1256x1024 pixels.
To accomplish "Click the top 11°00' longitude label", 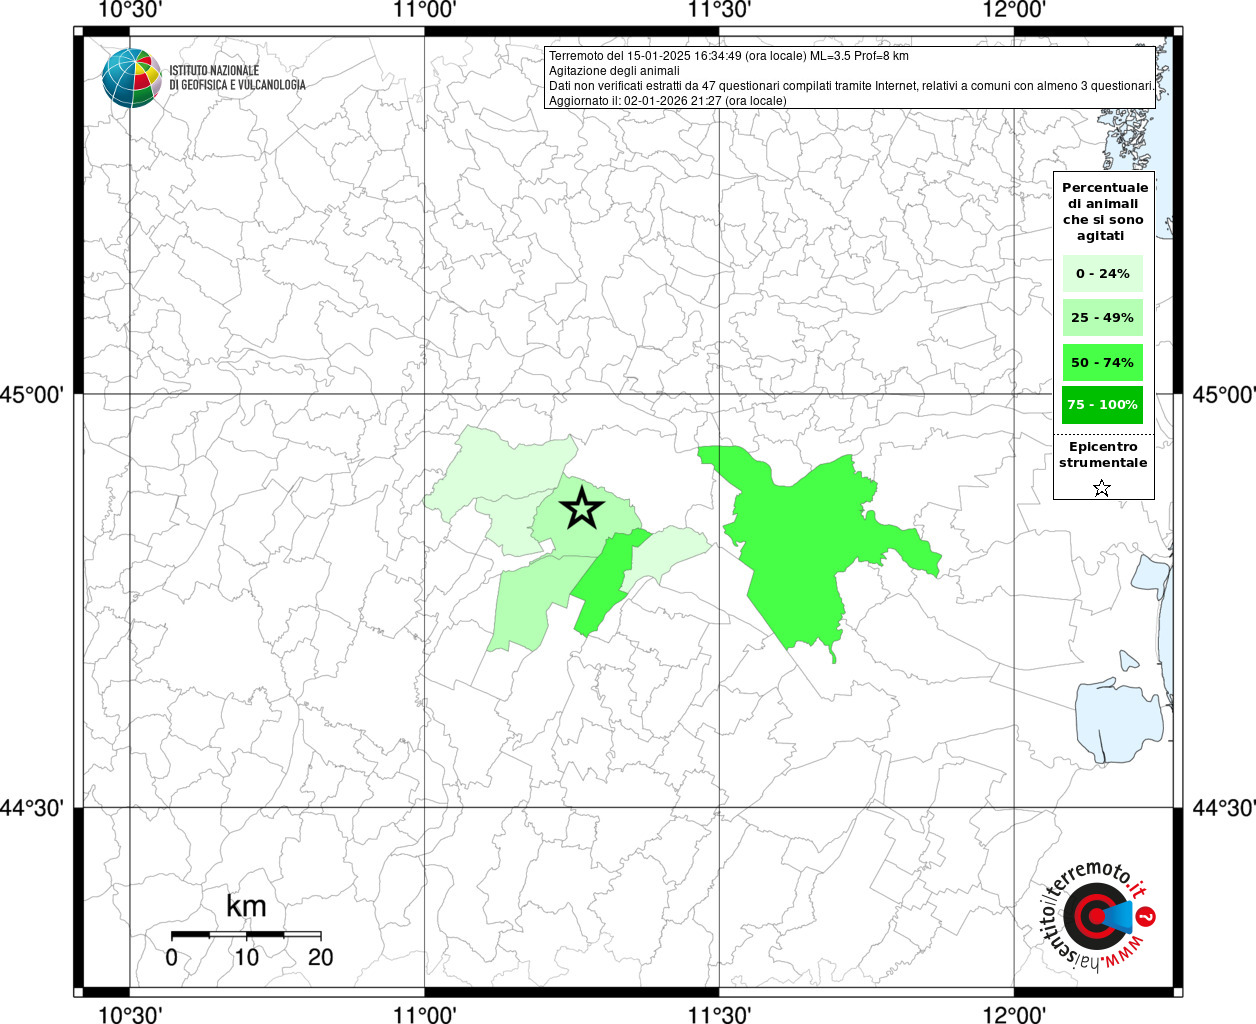I will [425, 10].
